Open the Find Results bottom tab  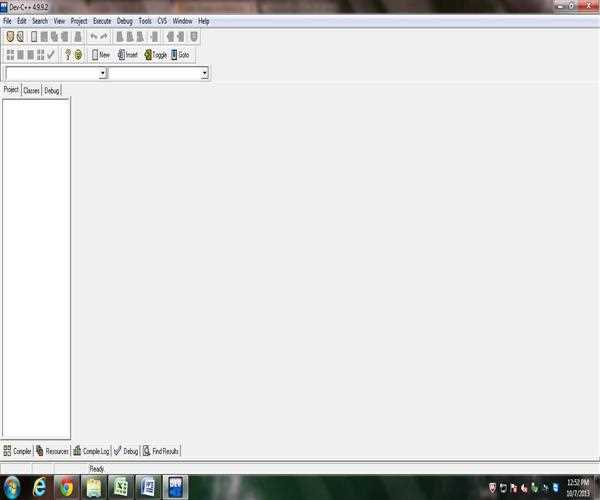[x=161, y=451]
